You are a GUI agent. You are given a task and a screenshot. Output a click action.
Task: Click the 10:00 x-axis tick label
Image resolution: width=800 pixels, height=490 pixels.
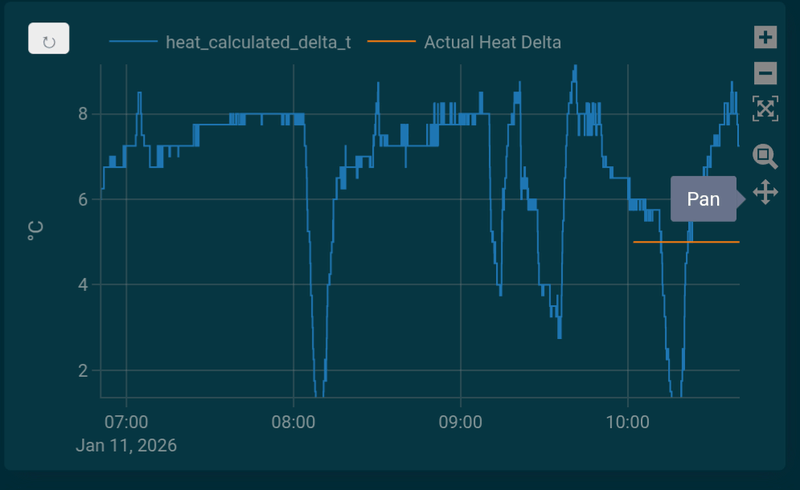626,421
